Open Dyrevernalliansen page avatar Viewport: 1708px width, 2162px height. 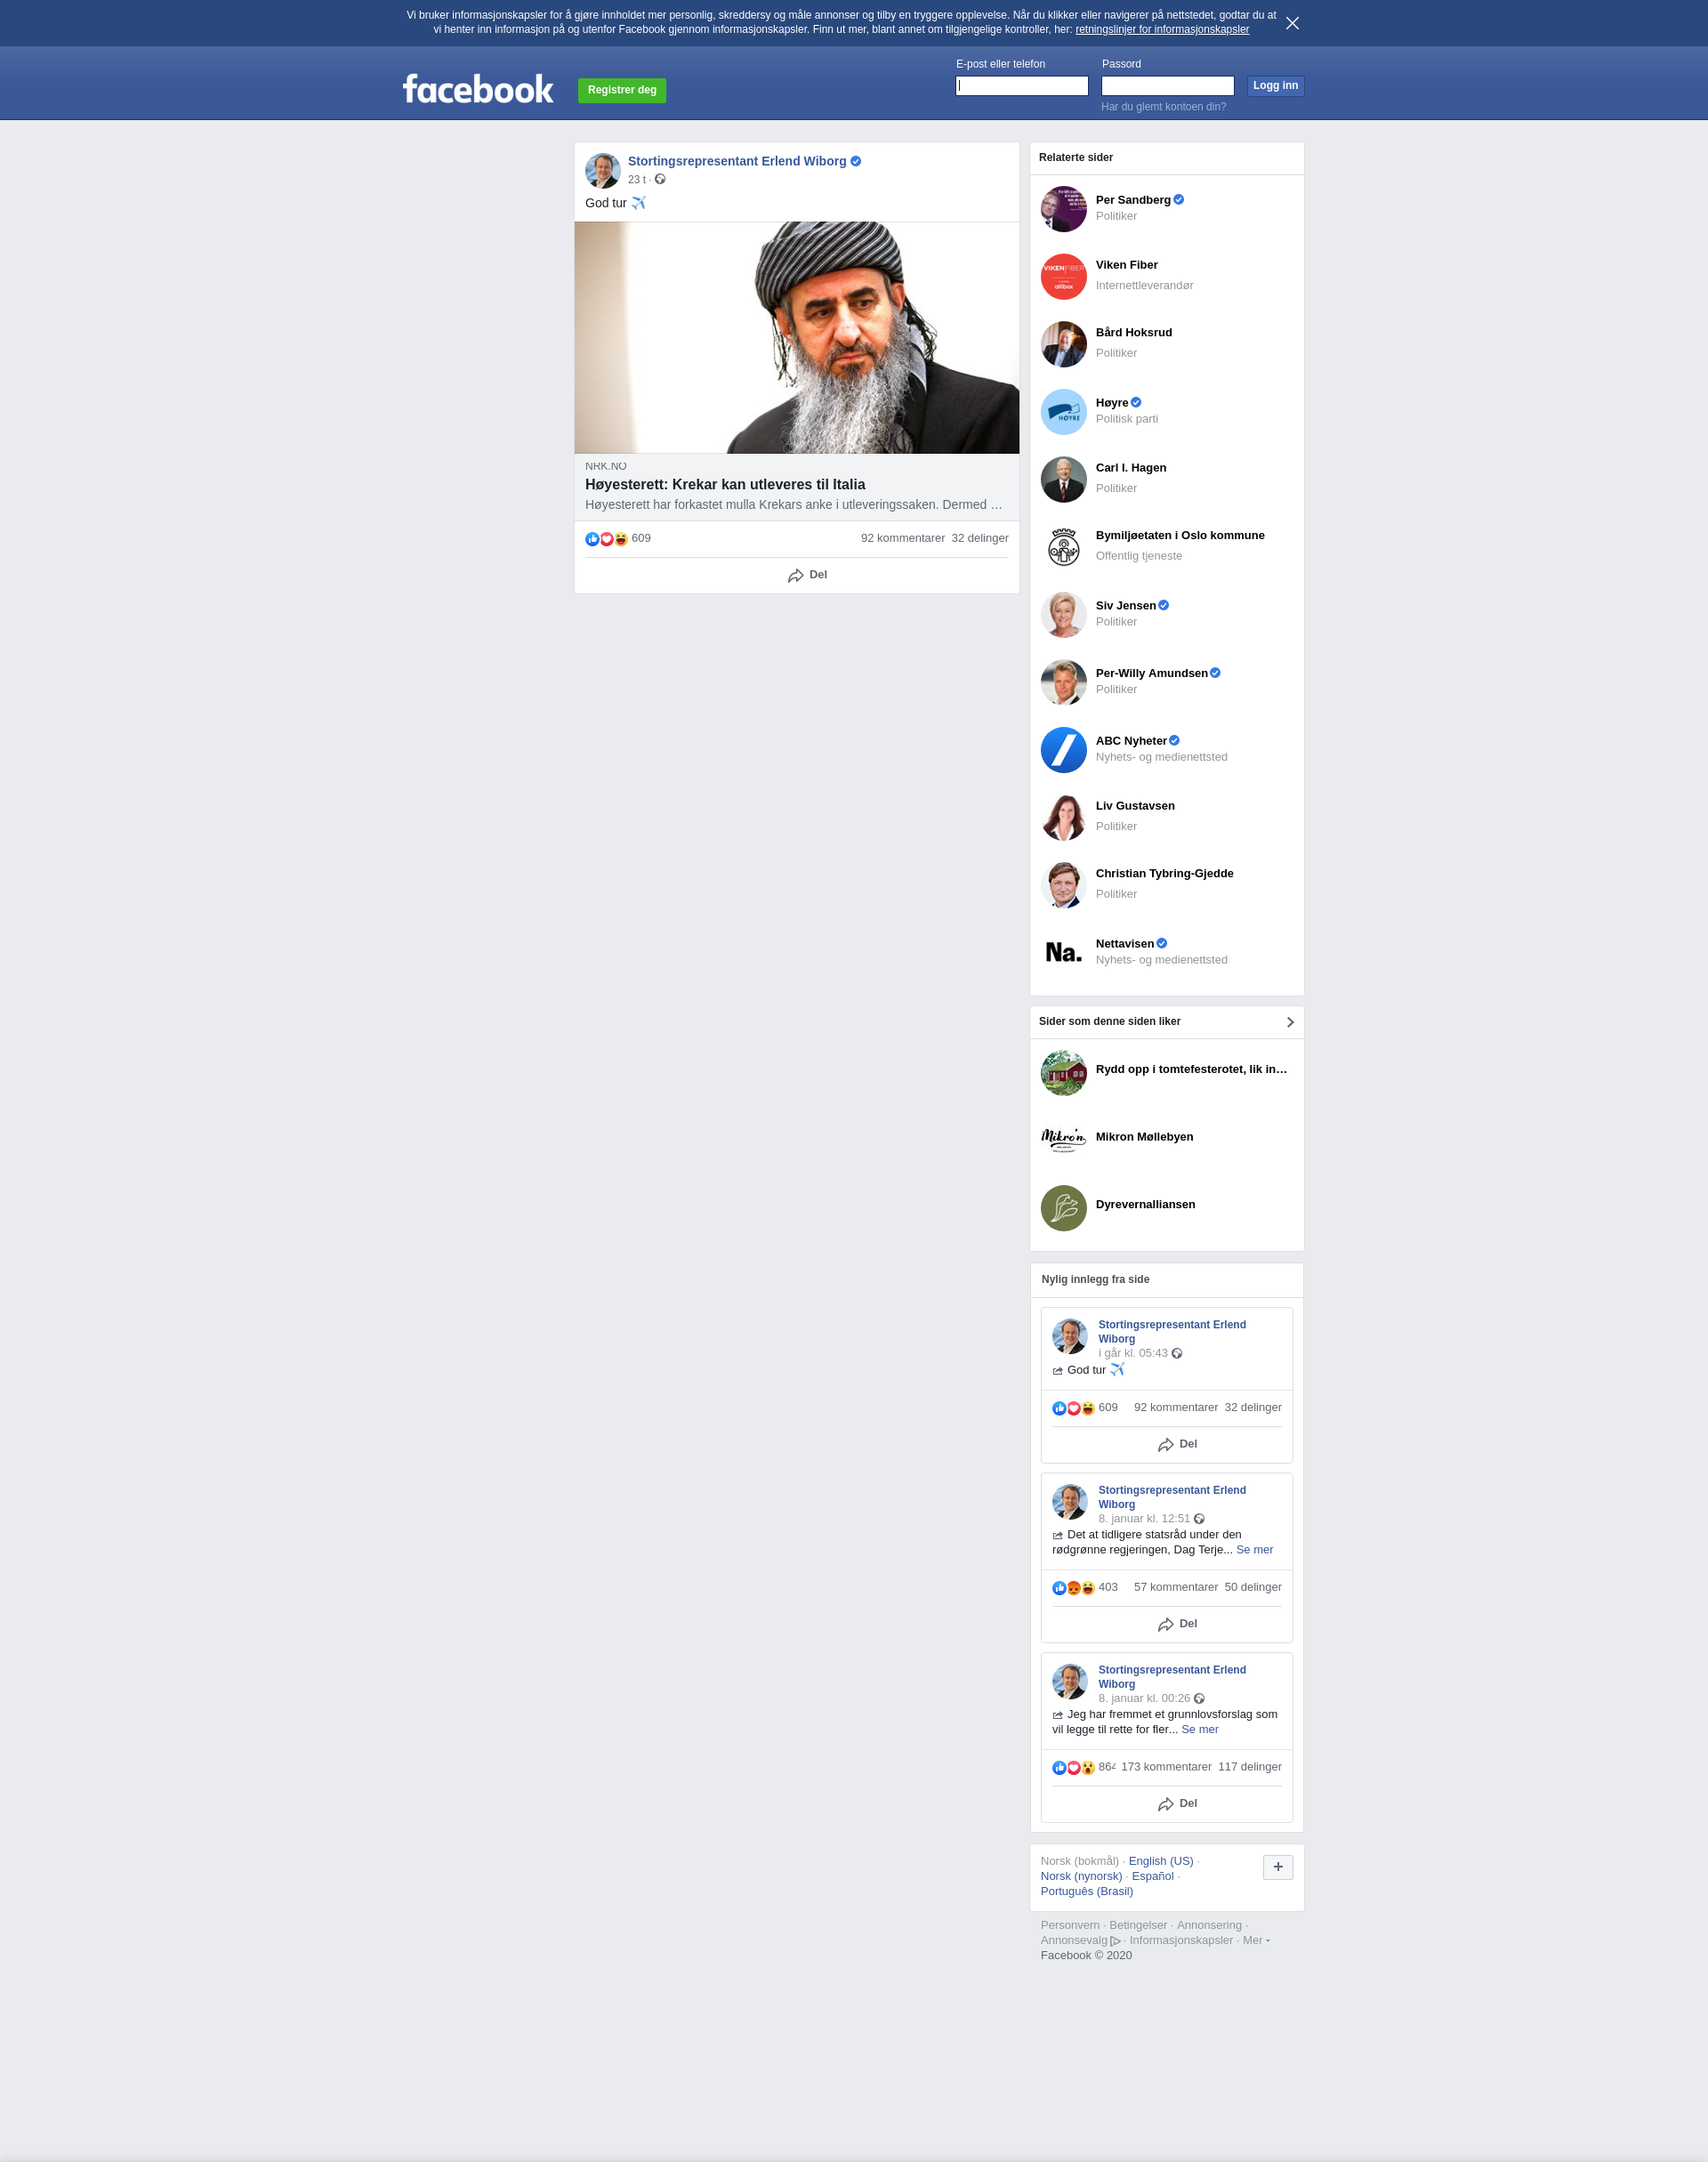coord(1063,1208)
